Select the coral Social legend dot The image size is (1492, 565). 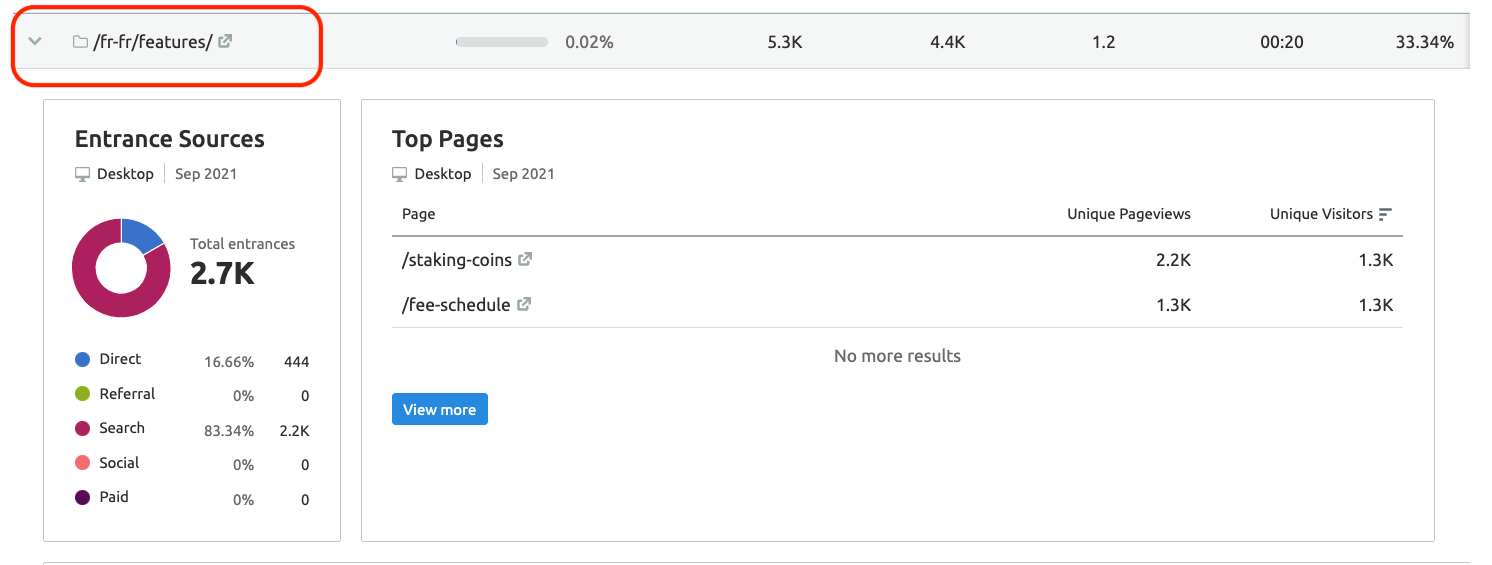pos(82,463)
